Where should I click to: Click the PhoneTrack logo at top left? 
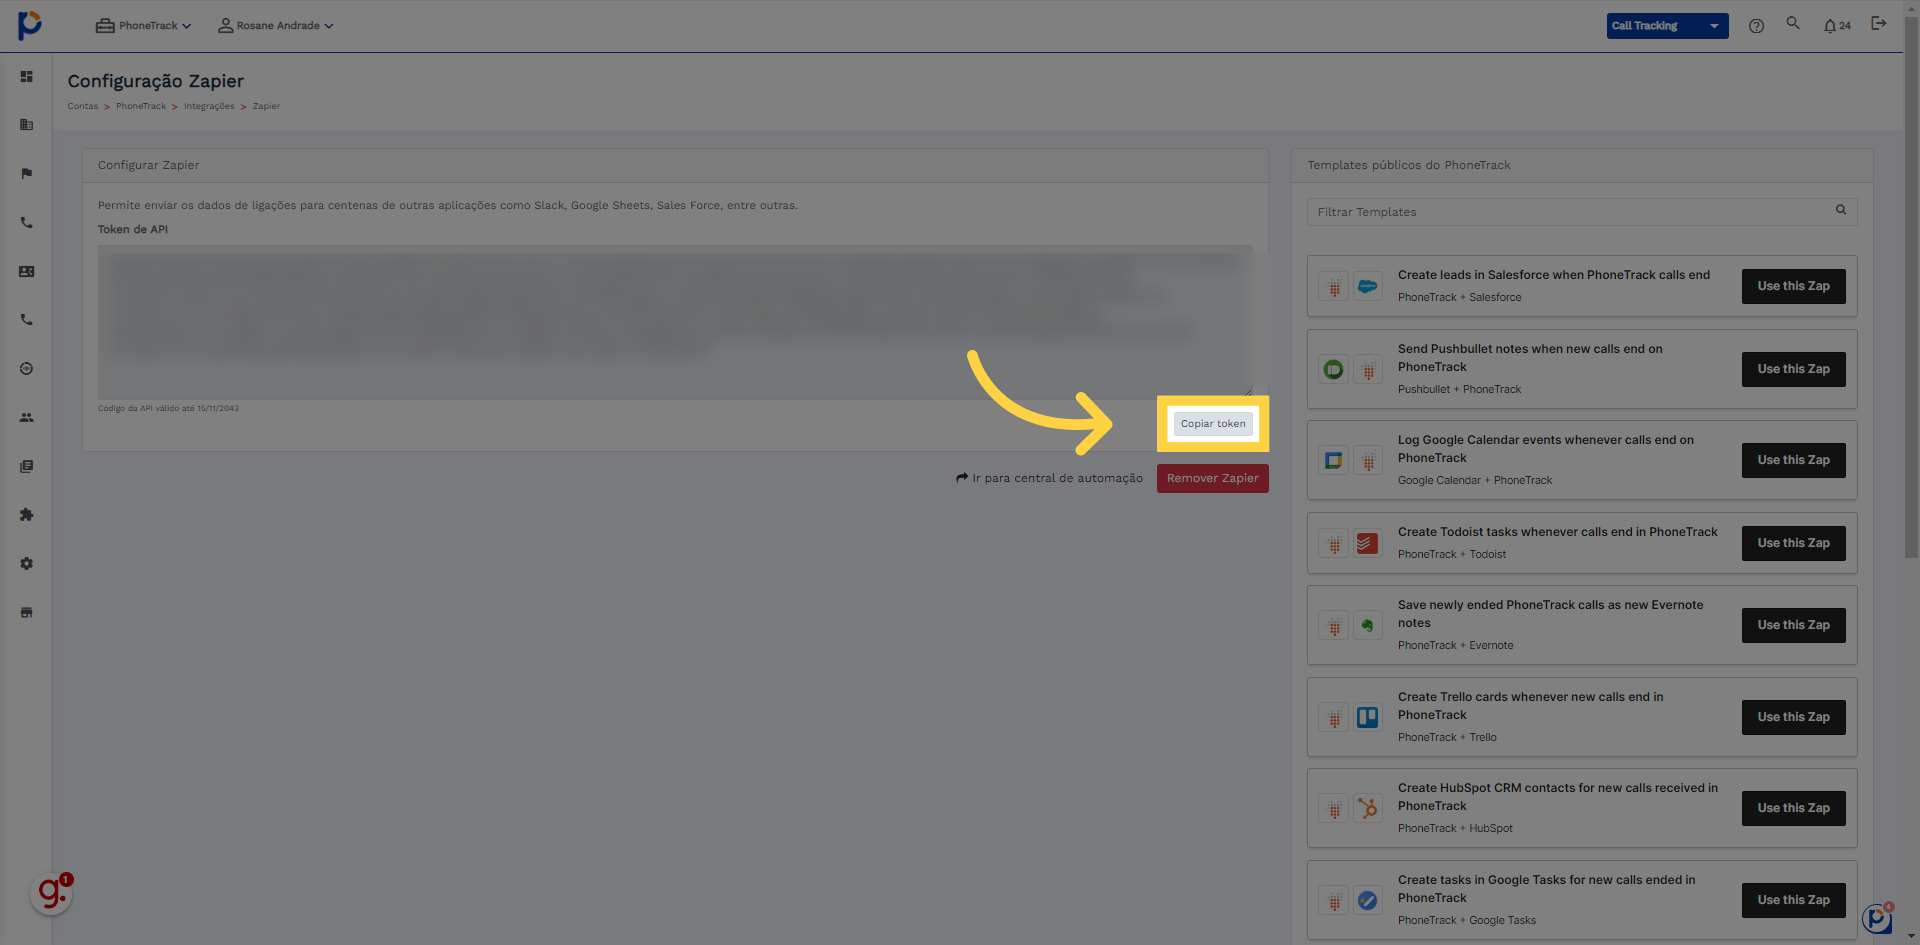pyautogui.click(x=30, y=25)
